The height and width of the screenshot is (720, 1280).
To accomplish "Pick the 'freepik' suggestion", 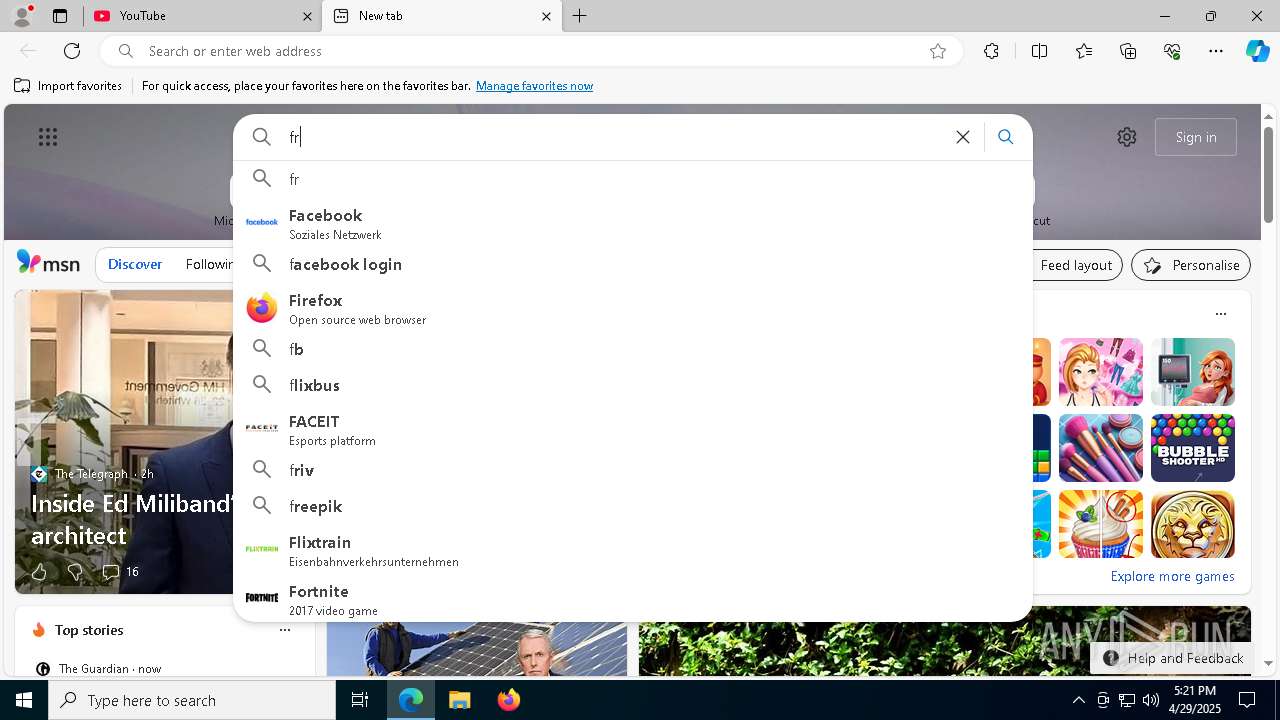I will (633, 506).
